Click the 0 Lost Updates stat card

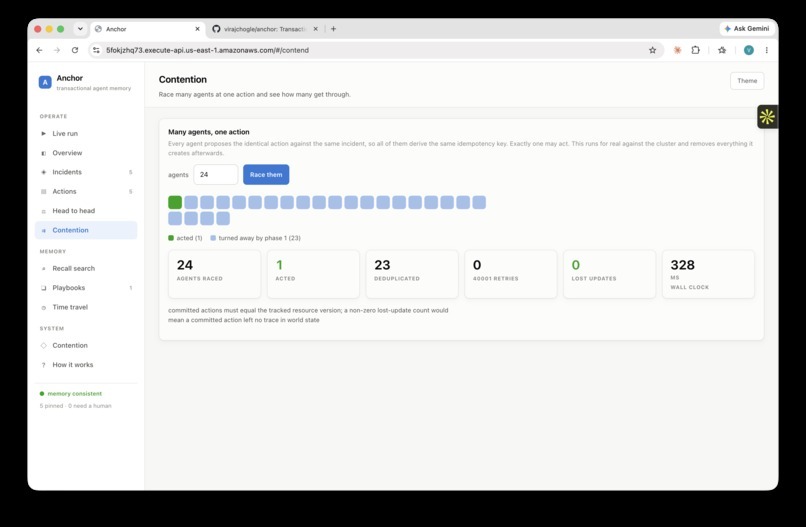(x=609, y=274)
